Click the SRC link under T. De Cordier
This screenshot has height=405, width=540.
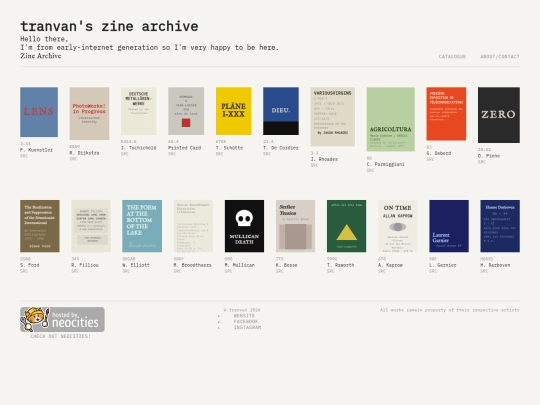(x=267, y=154)
